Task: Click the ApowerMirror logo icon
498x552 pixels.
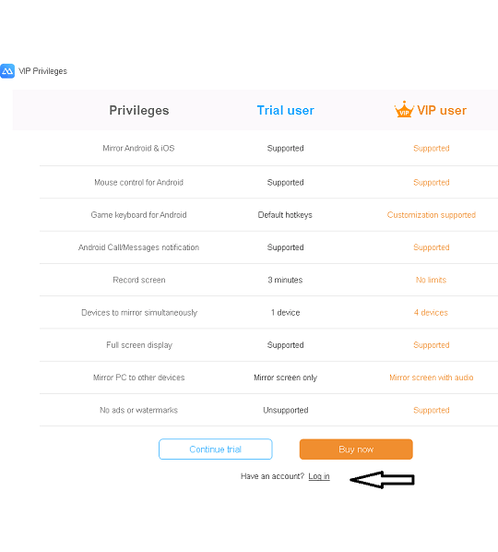Action: tap(7, 71)
